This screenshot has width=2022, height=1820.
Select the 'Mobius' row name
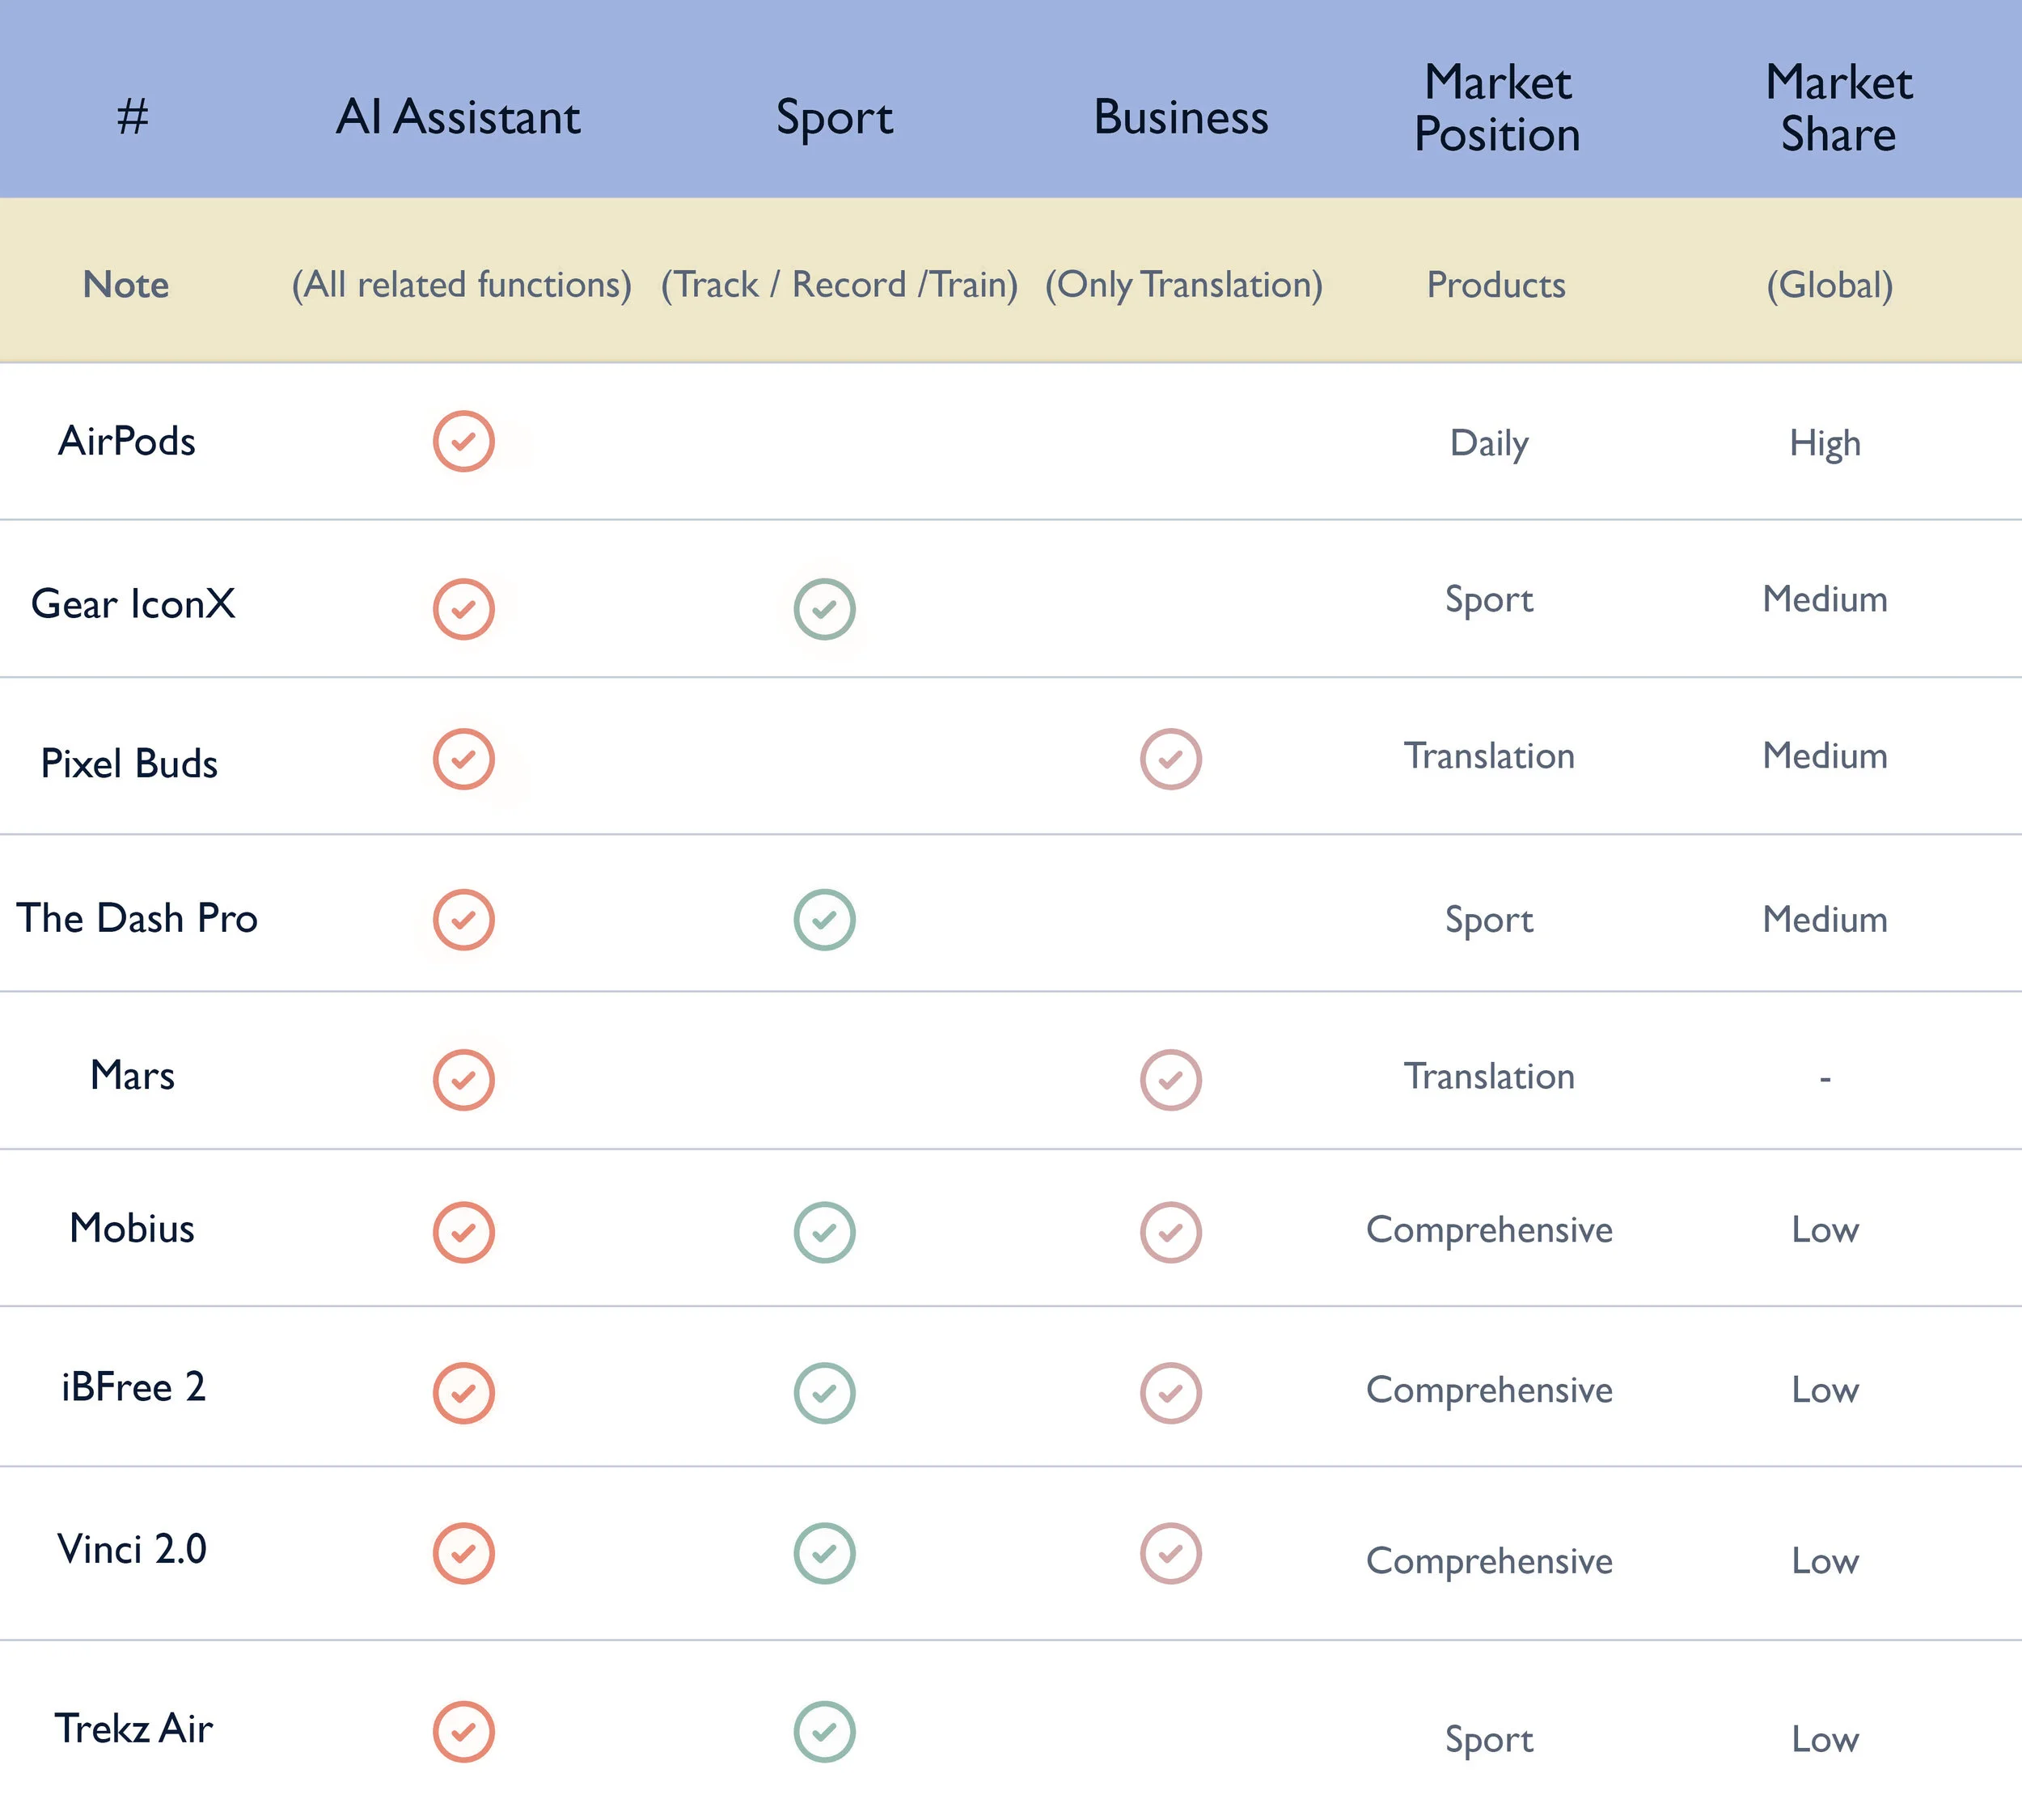click(x=132, y=1228)
